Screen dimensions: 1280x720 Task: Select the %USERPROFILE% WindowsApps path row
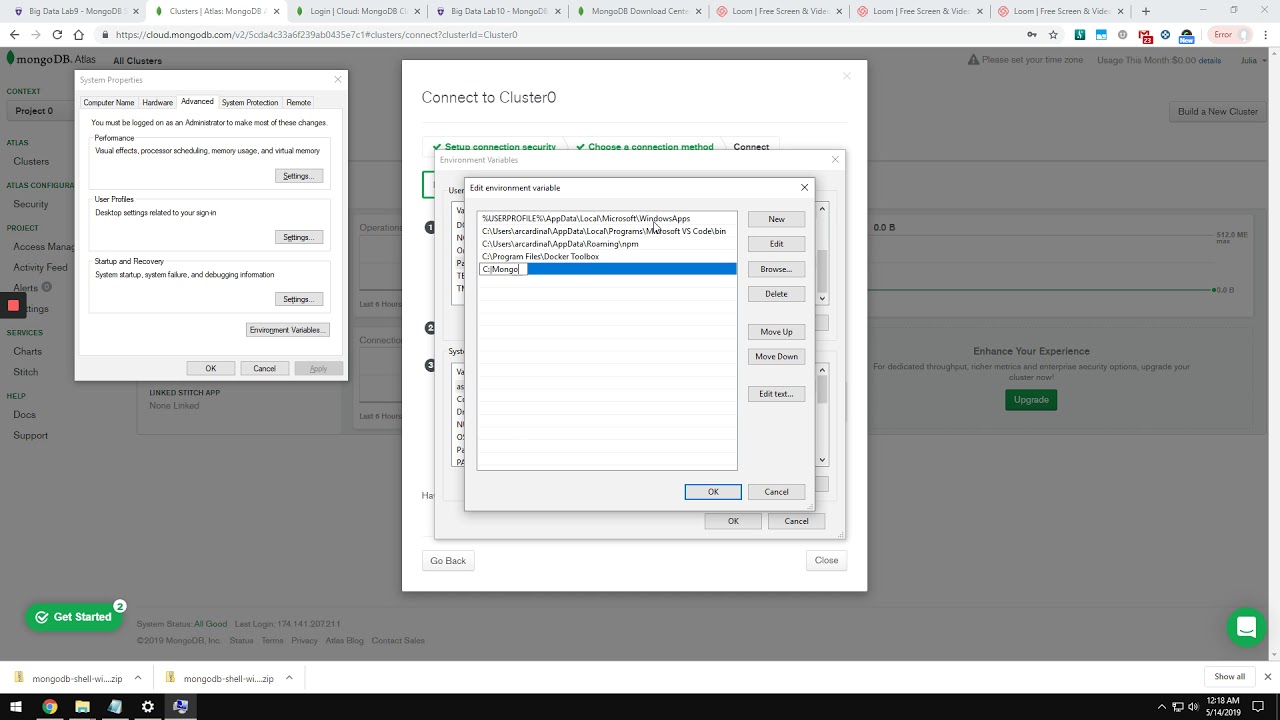607,218
